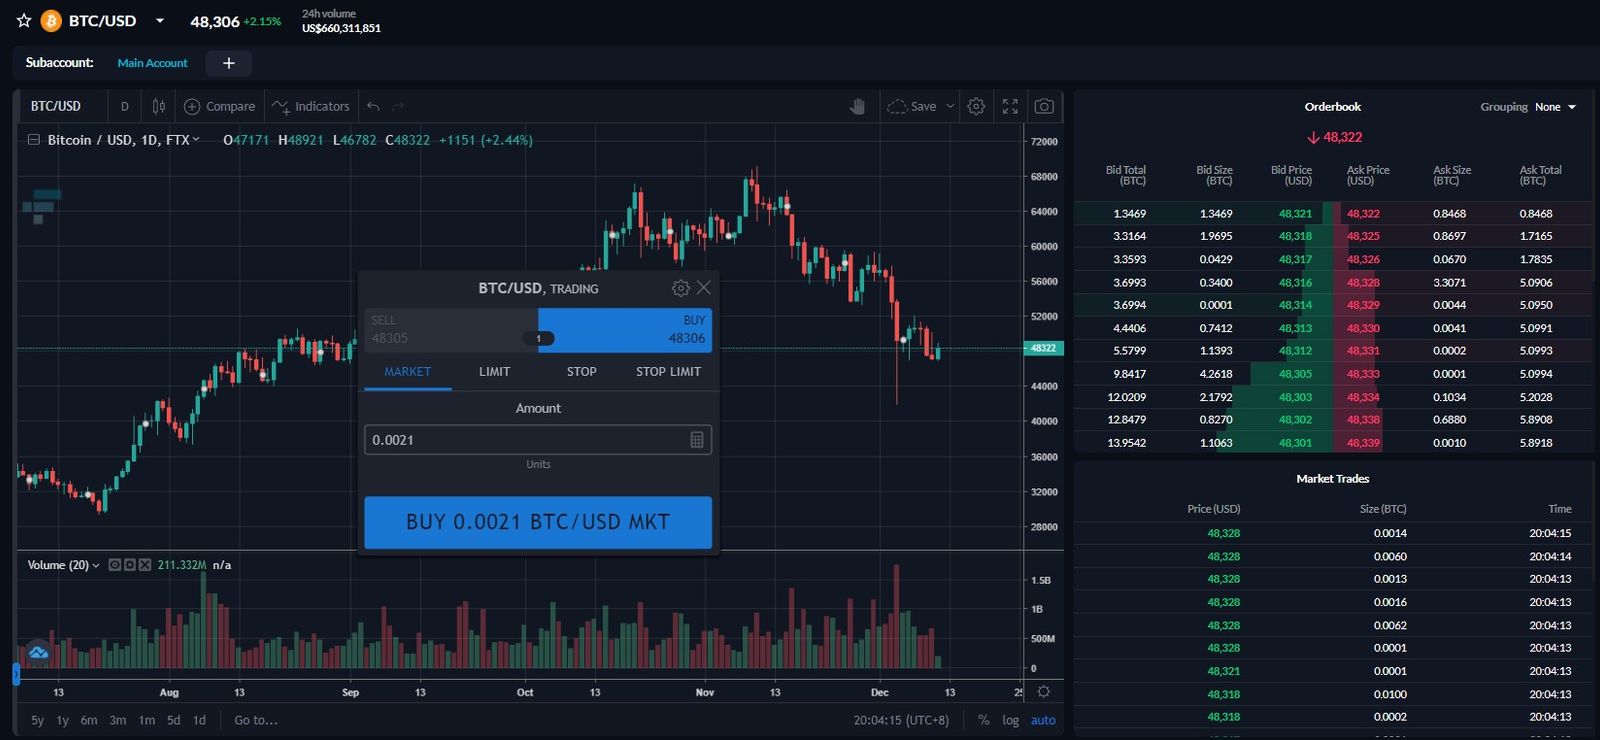Open time axis settings gear icon
Viewport: 1600px width, 740px height.
pyautogui.click(x=1044, y=692)
